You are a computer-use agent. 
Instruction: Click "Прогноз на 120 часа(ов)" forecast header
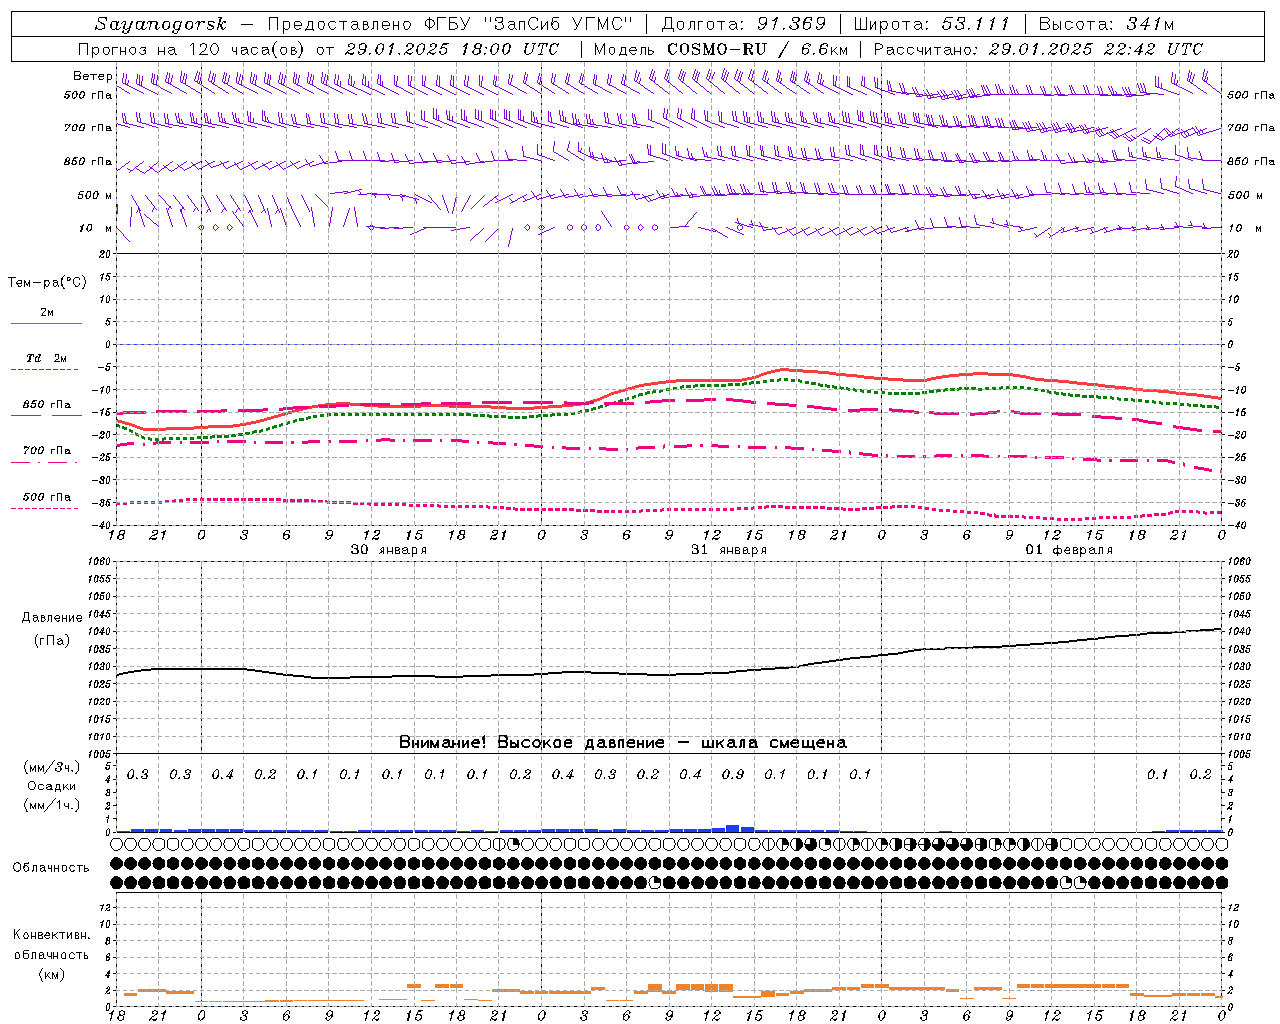[193, 49]
